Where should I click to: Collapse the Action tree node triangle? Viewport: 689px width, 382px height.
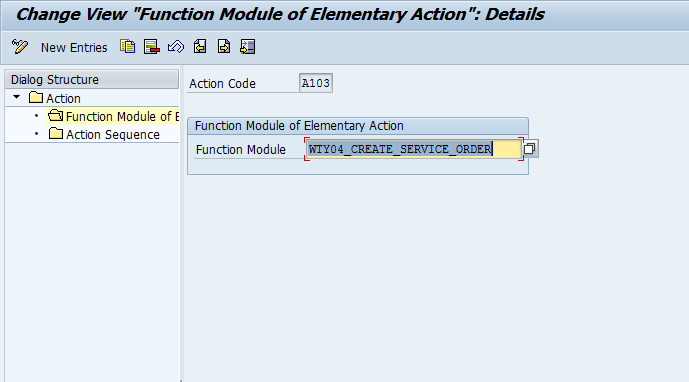coord(17,97)
